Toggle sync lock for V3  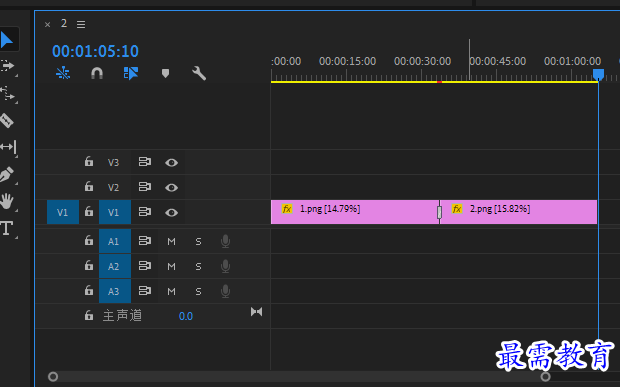coord(144,162)
